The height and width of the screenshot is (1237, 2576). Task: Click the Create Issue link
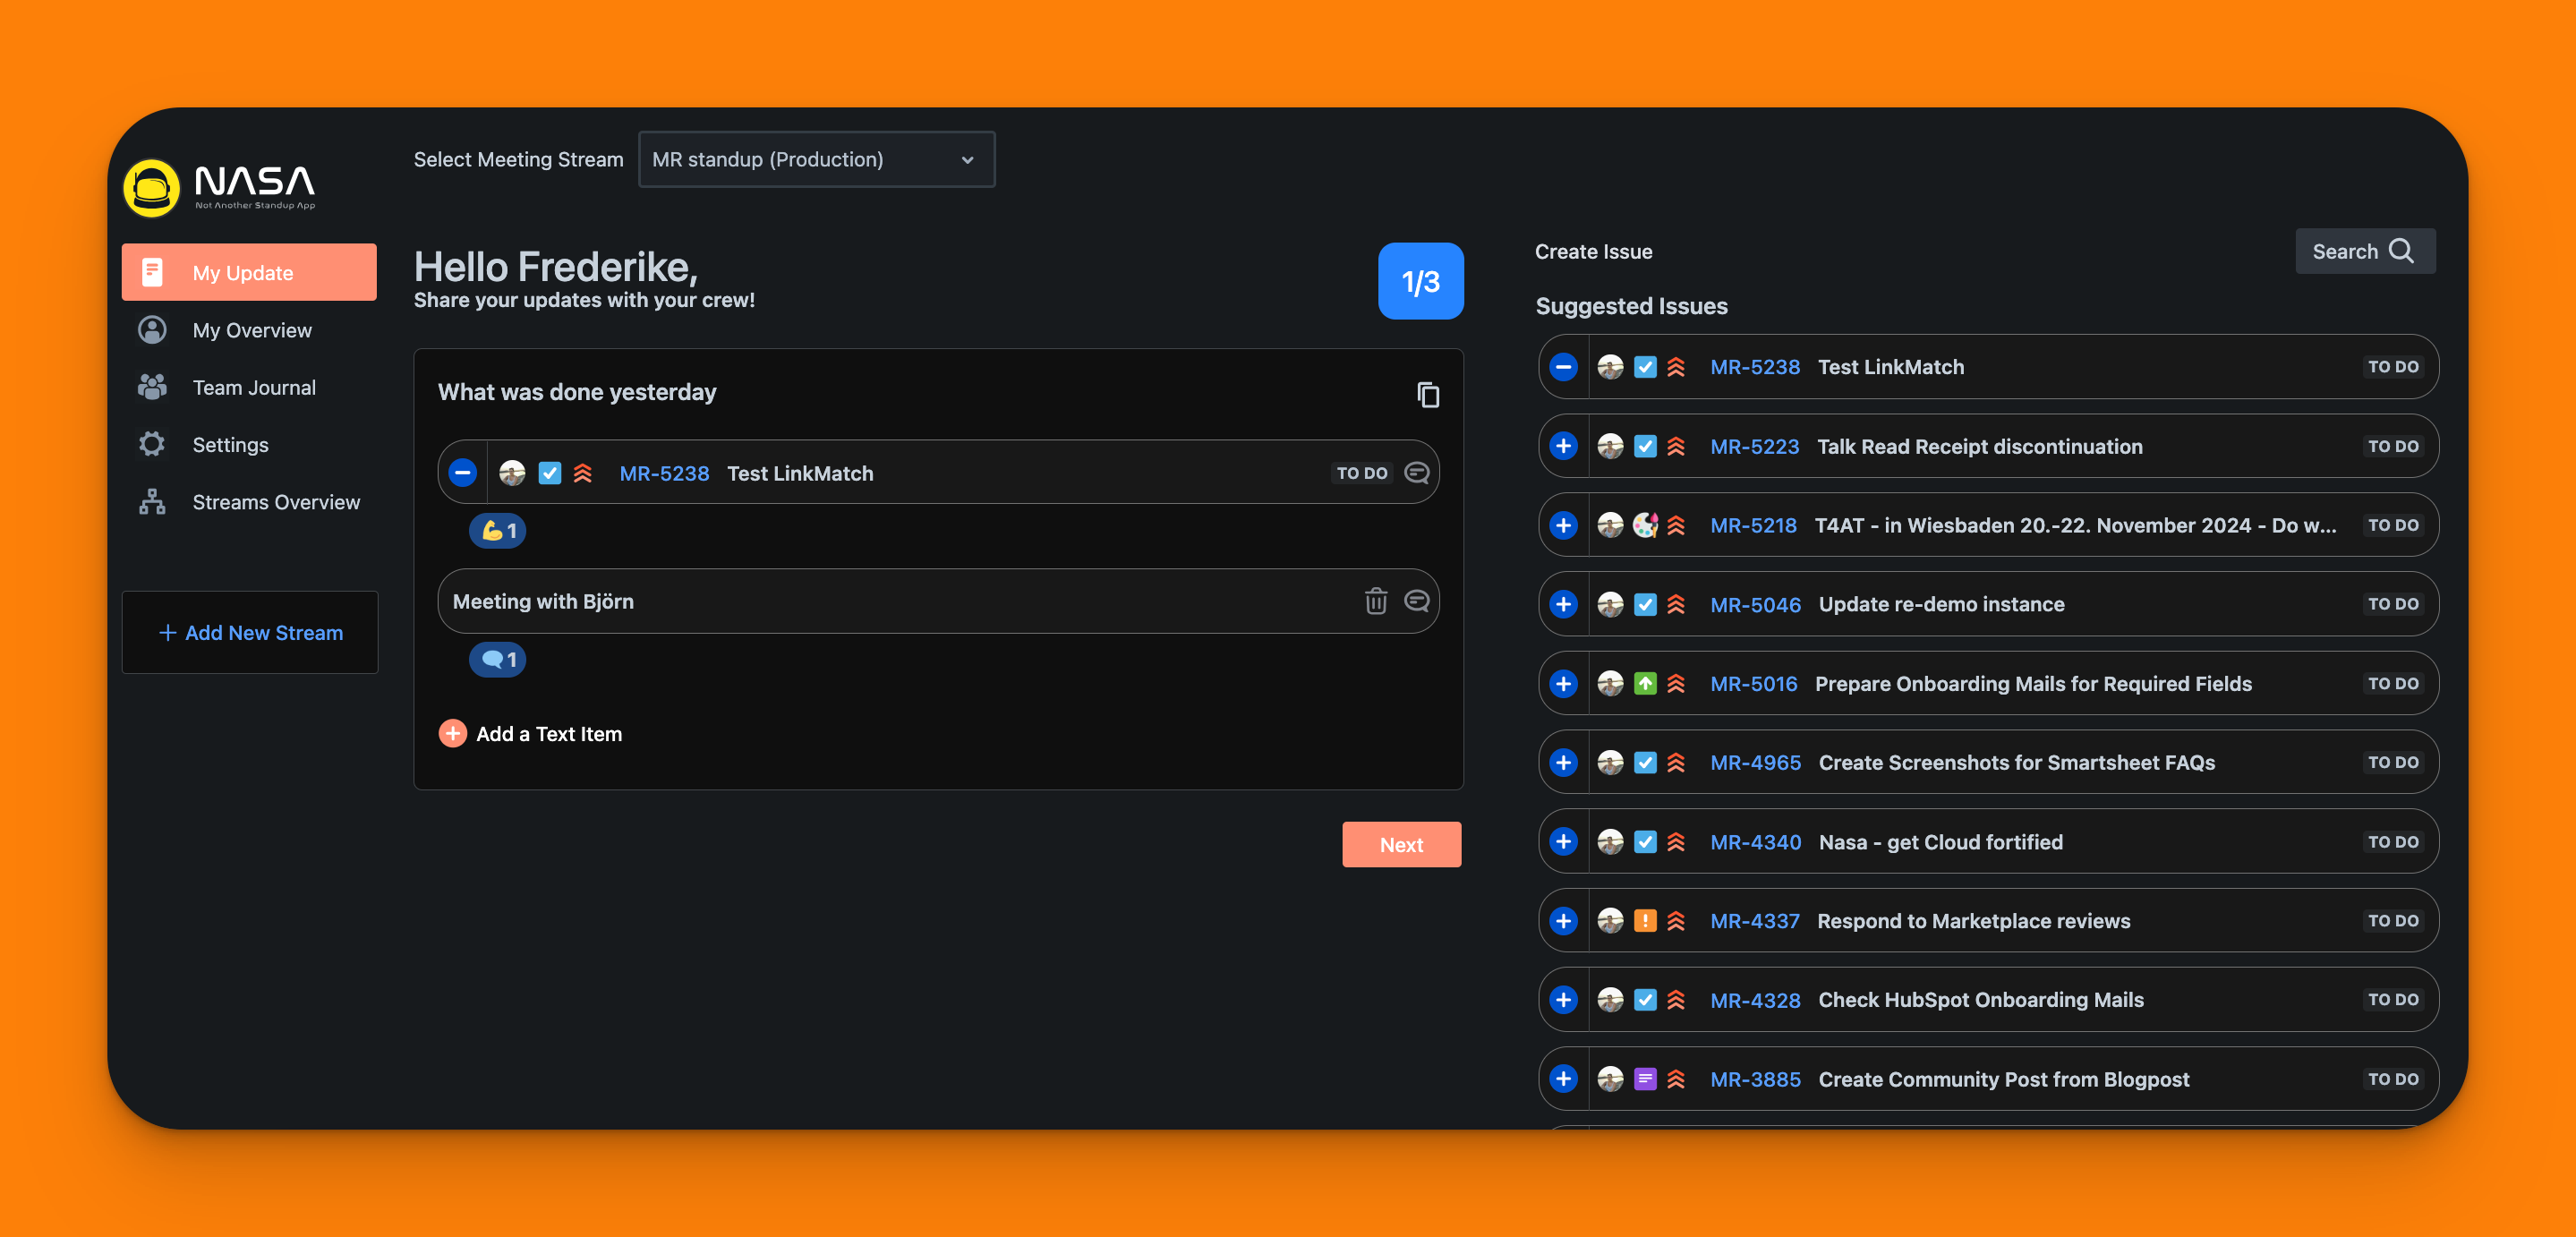(1593, 251)
